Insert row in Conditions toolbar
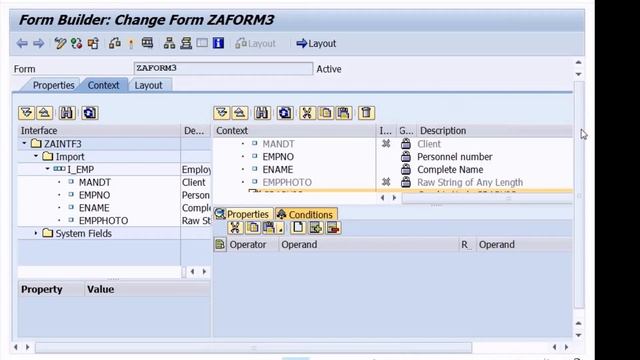640x360 pixels. [316, 228]
